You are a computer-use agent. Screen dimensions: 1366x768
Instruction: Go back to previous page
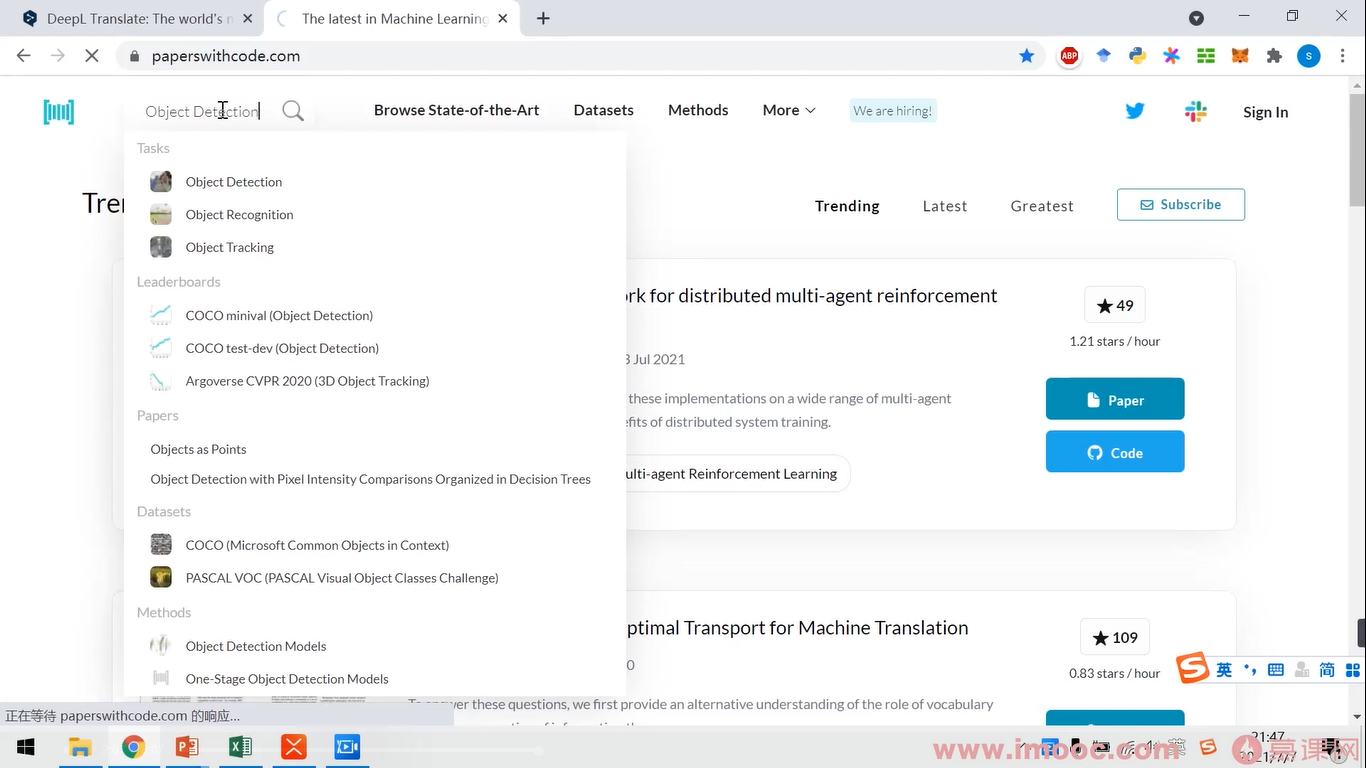click(24, 56)
